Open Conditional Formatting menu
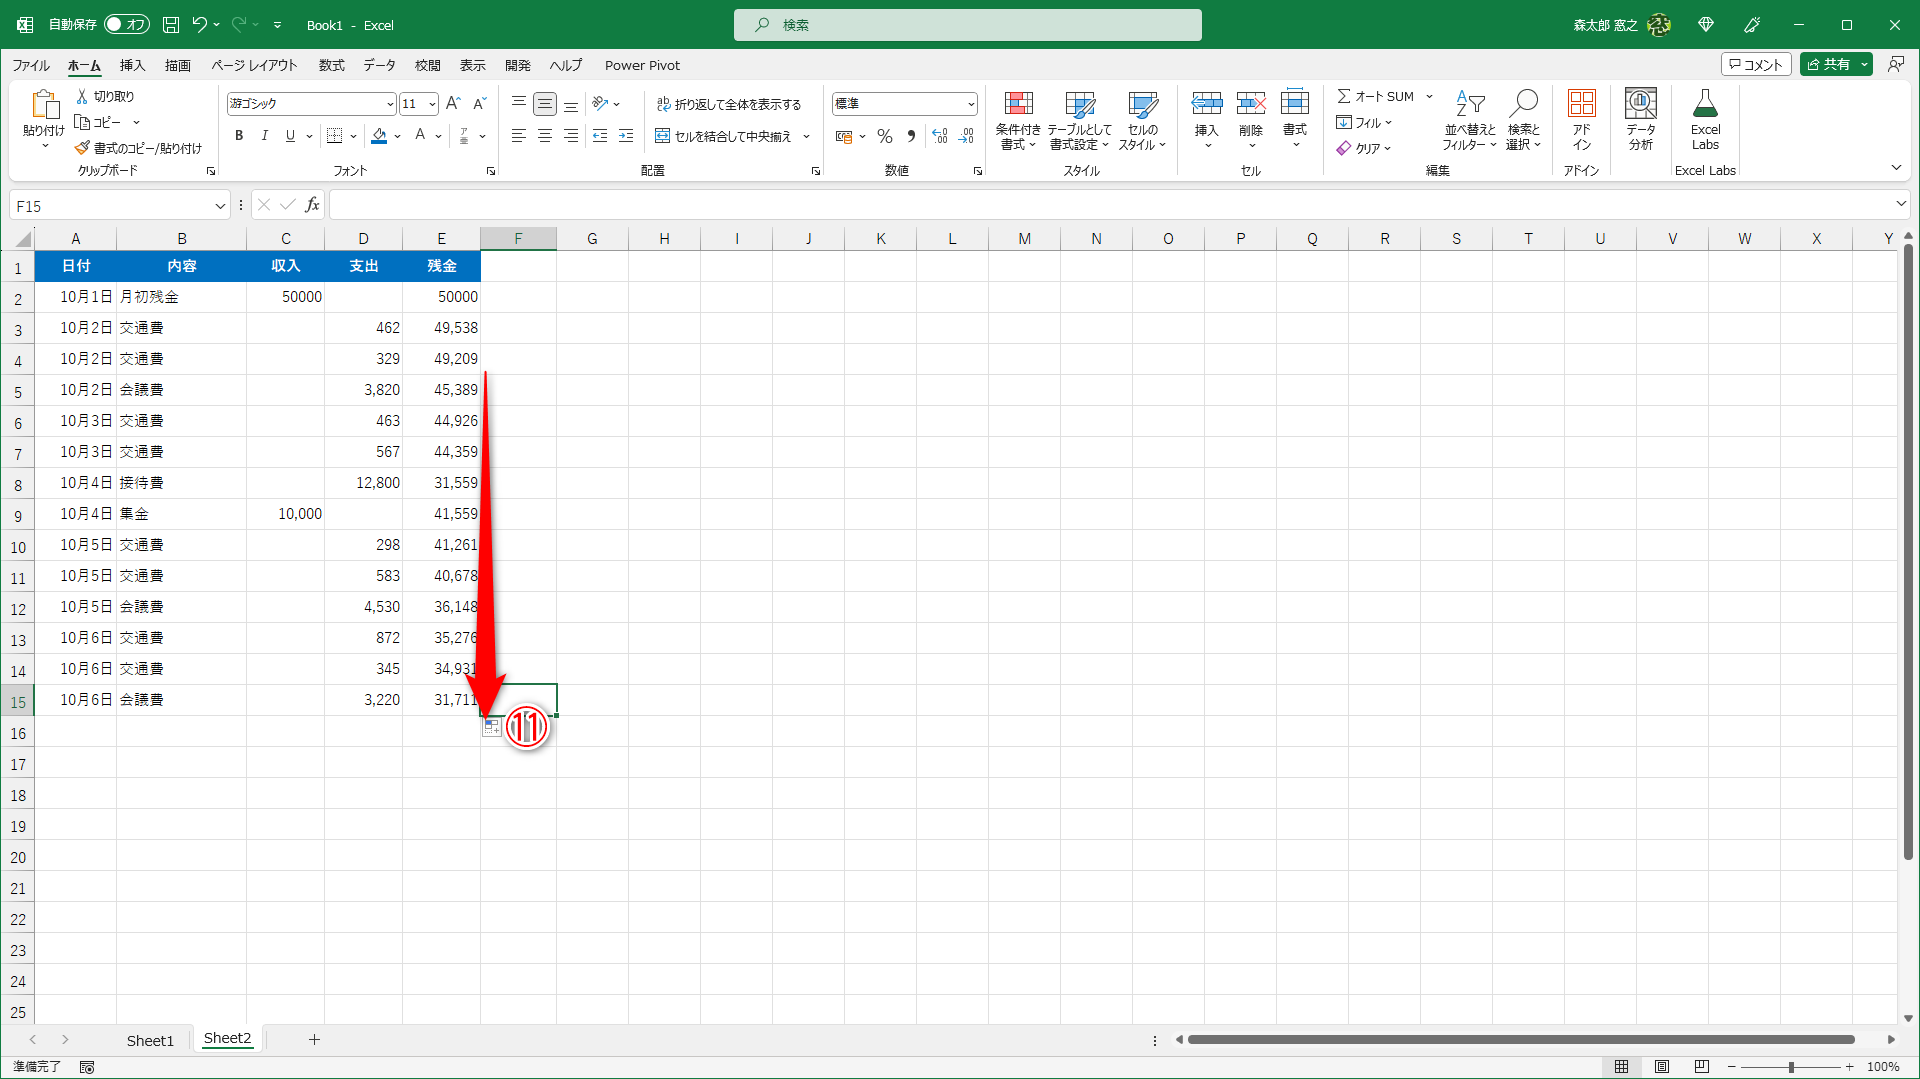This screenshot has width=1920, height=1079. (x=1018, y=120)
